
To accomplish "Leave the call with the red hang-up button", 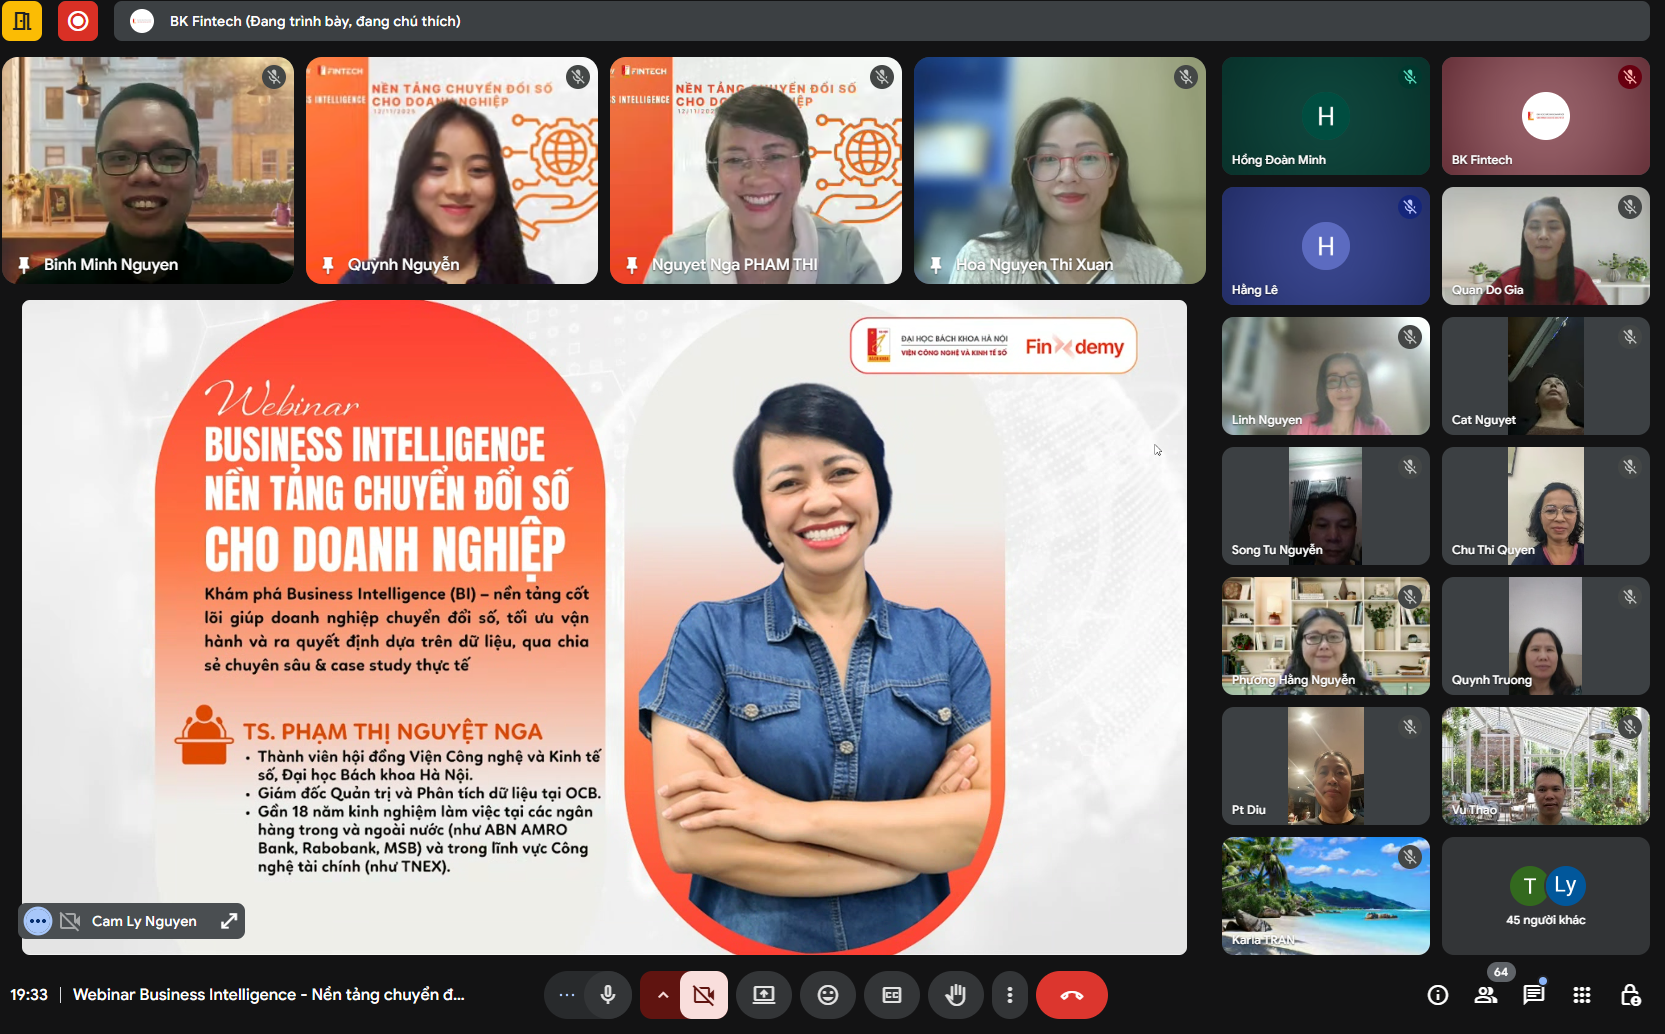I will (1072, 995).
